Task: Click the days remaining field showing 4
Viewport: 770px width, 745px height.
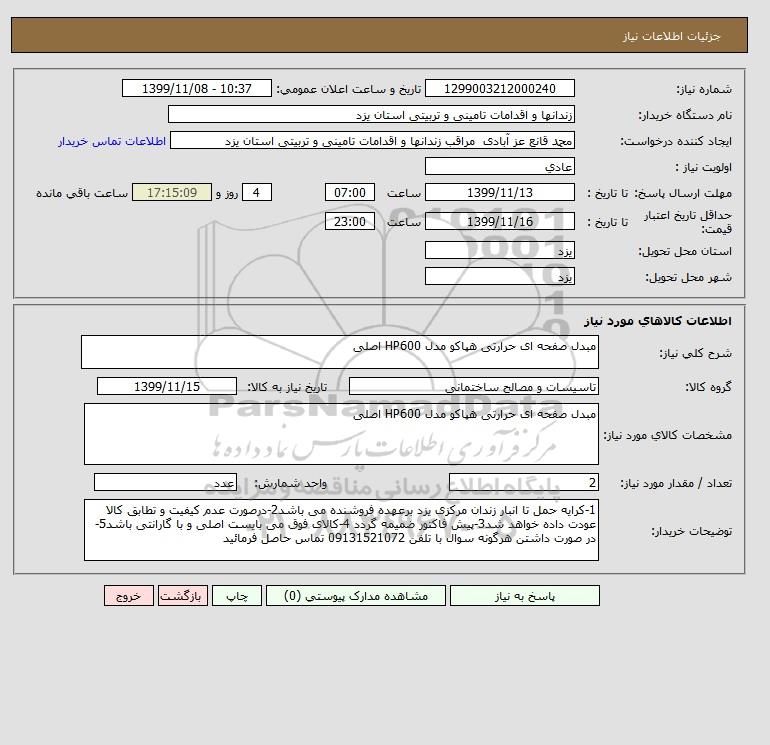Action: coord(256,193)
